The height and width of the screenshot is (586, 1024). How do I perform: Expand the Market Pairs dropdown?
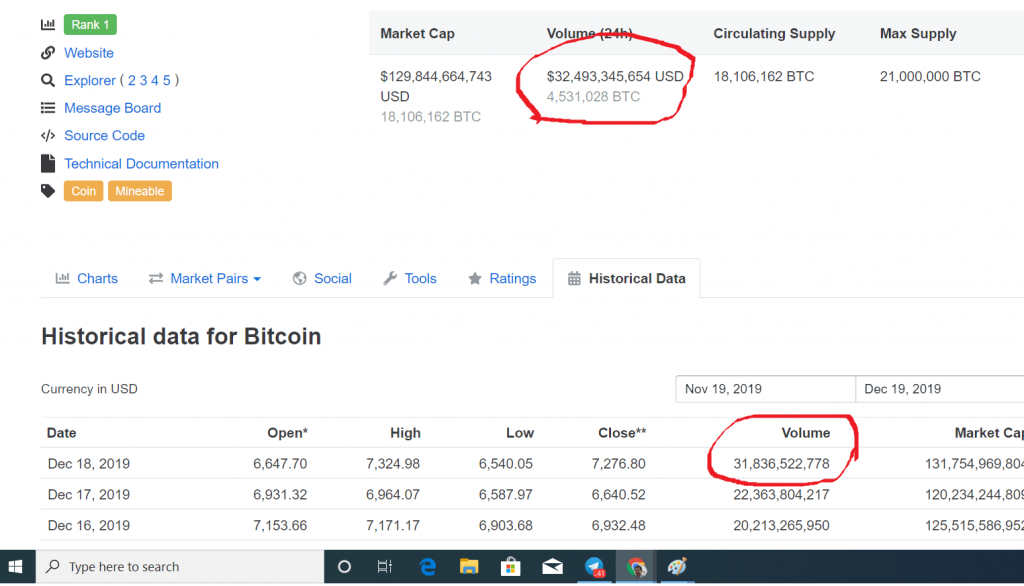[205, 279]
